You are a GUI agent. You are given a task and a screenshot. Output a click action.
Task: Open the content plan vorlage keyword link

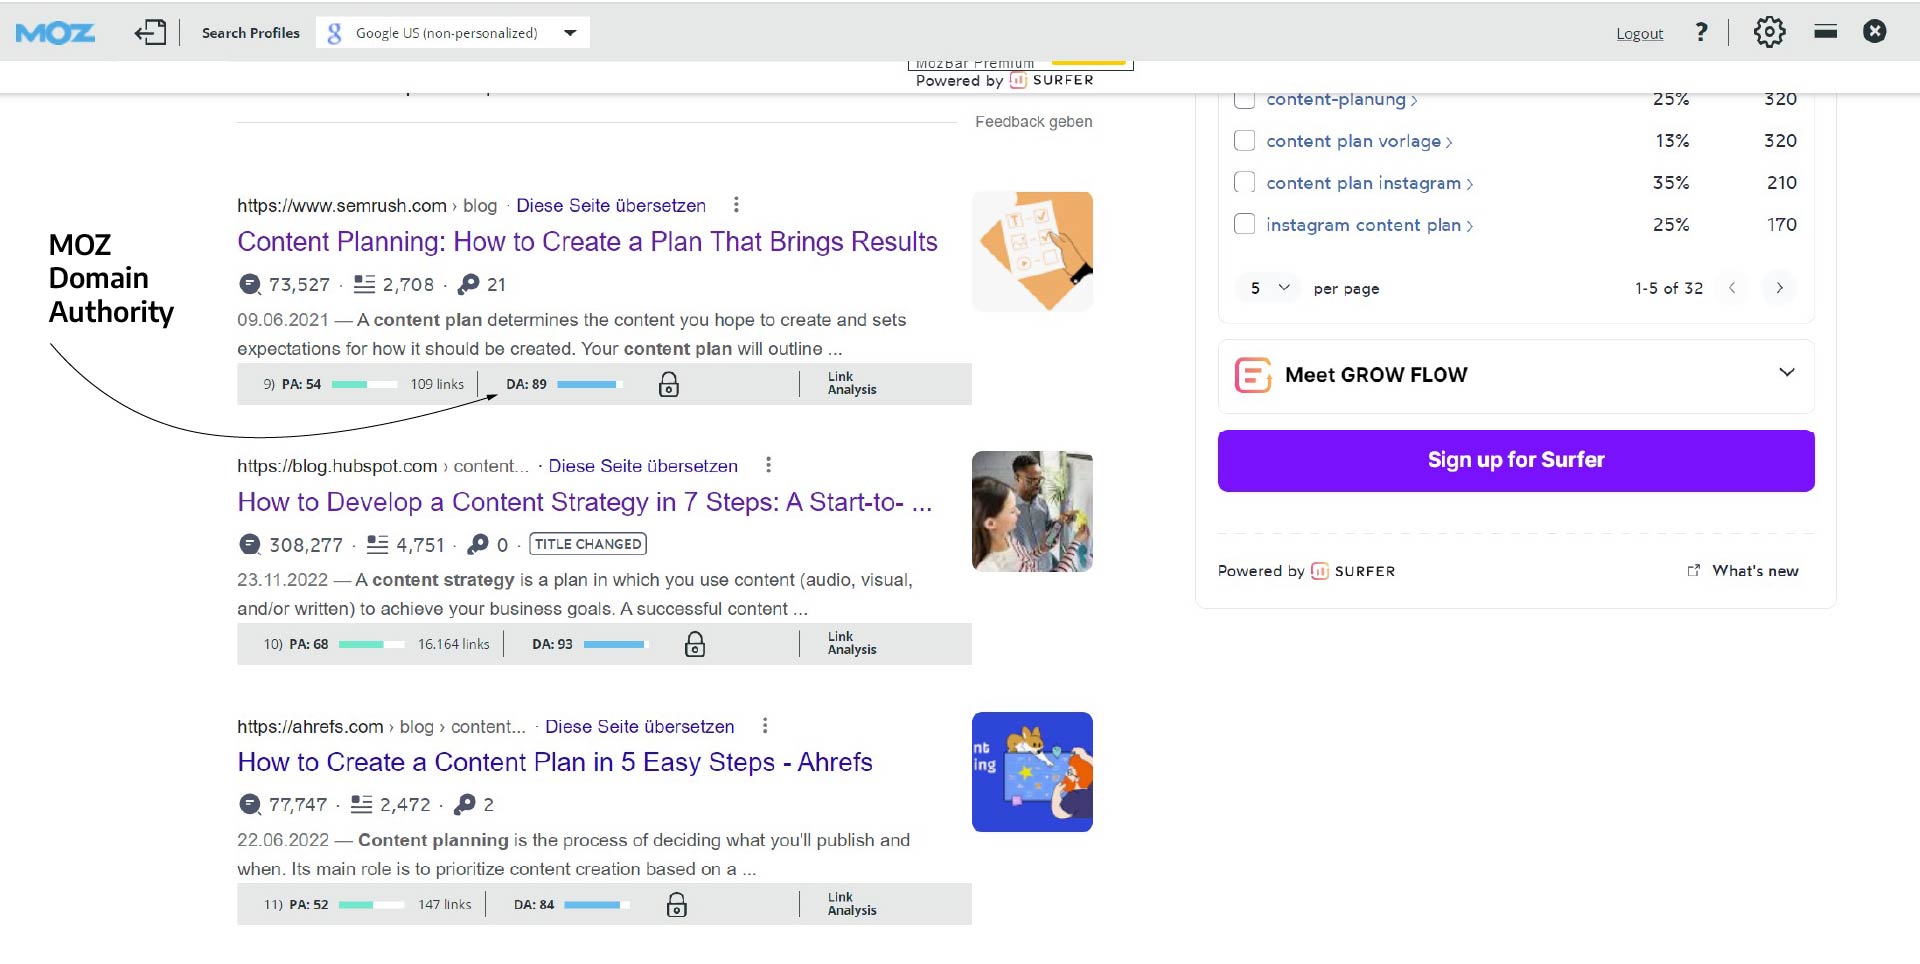click(x=1359, y=142)
